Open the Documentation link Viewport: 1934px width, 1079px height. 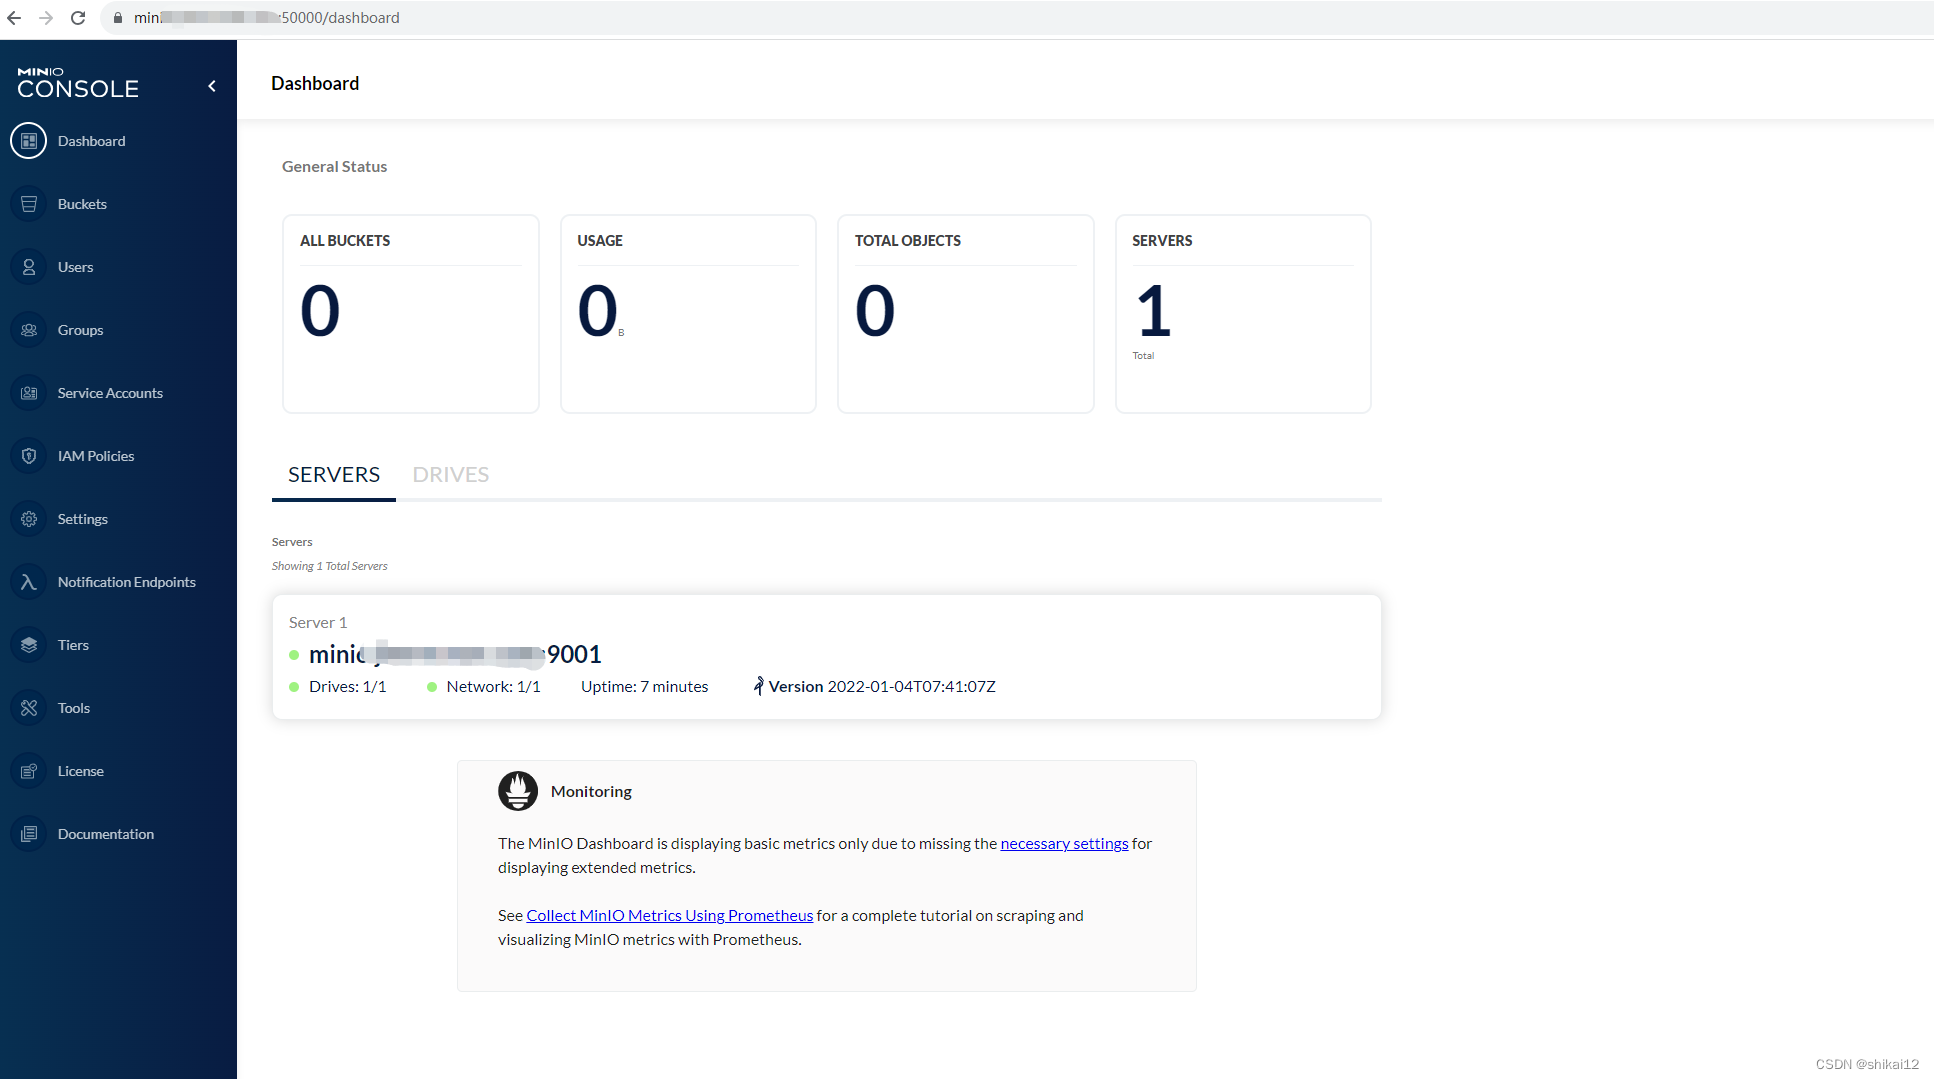pyautogui.click(x=105, y=833)
